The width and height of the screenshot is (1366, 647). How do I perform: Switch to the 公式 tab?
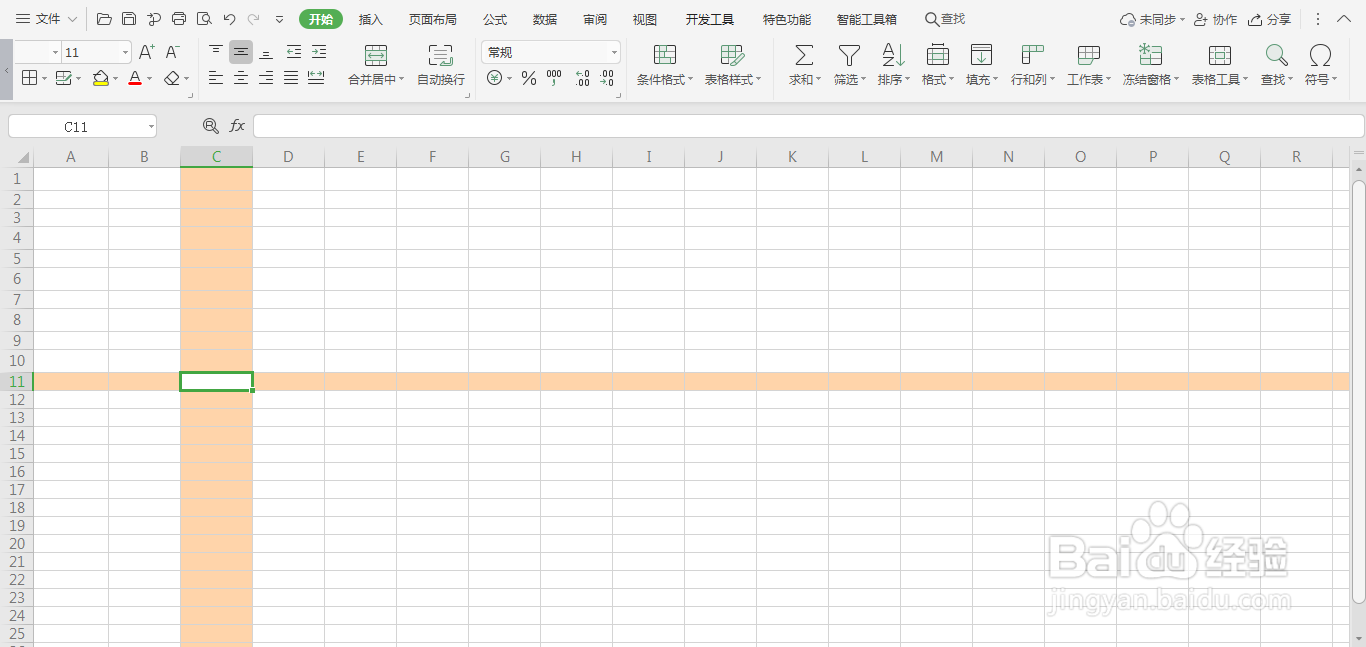[x=495, y=19]
